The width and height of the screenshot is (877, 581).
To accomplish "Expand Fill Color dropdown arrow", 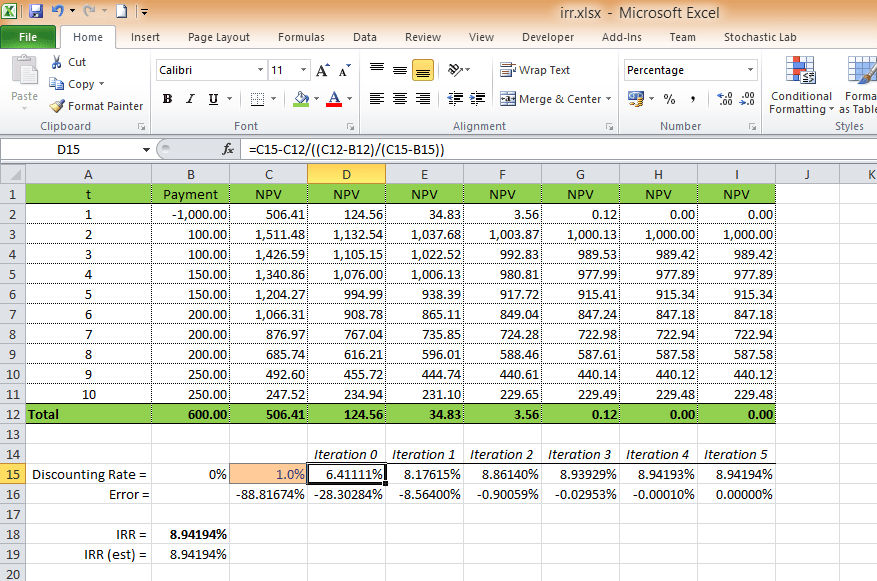I will click(x=317, y=99).
